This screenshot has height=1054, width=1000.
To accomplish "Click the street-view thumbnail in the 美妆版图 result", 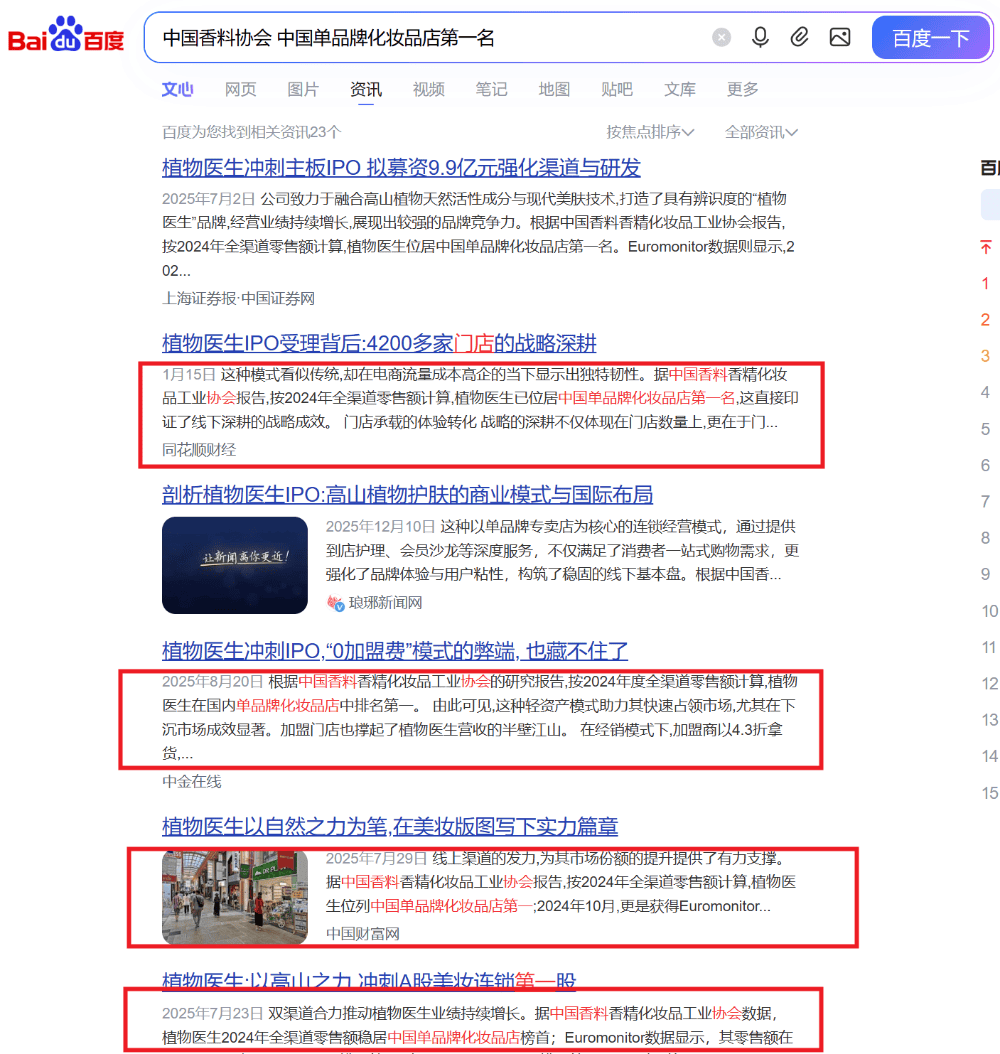I will point(234,897).
